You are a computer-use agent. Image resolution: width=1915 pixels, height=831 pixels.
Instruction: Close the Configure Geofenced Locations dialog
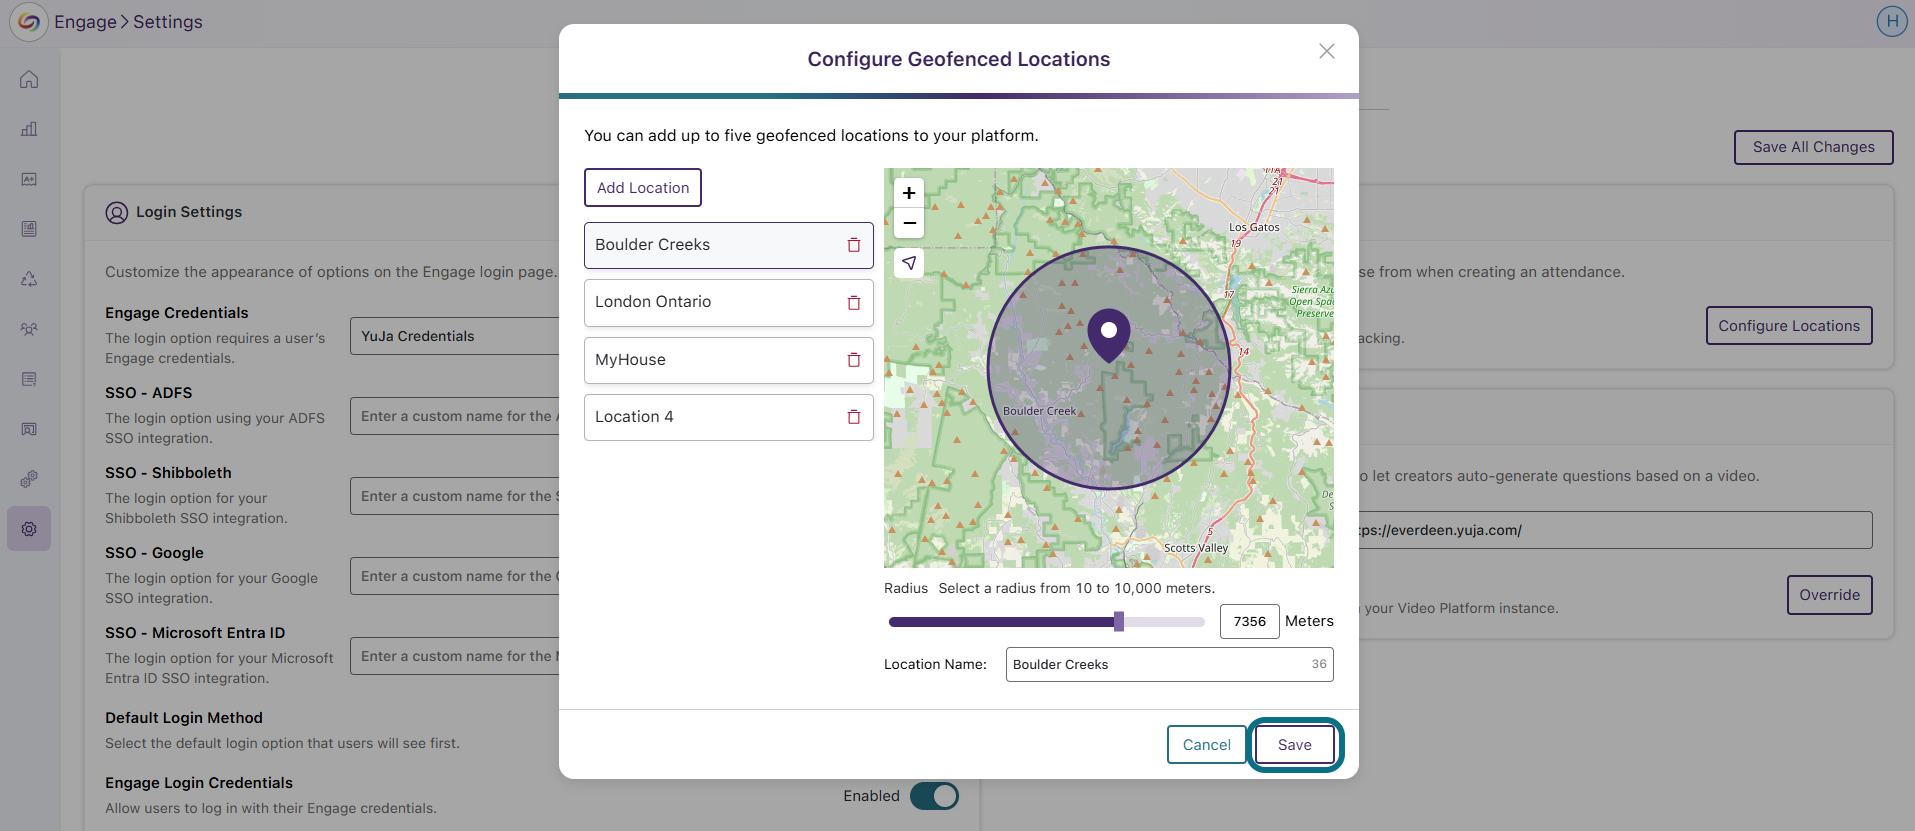pyautogui.click(x=1327, y=51)
